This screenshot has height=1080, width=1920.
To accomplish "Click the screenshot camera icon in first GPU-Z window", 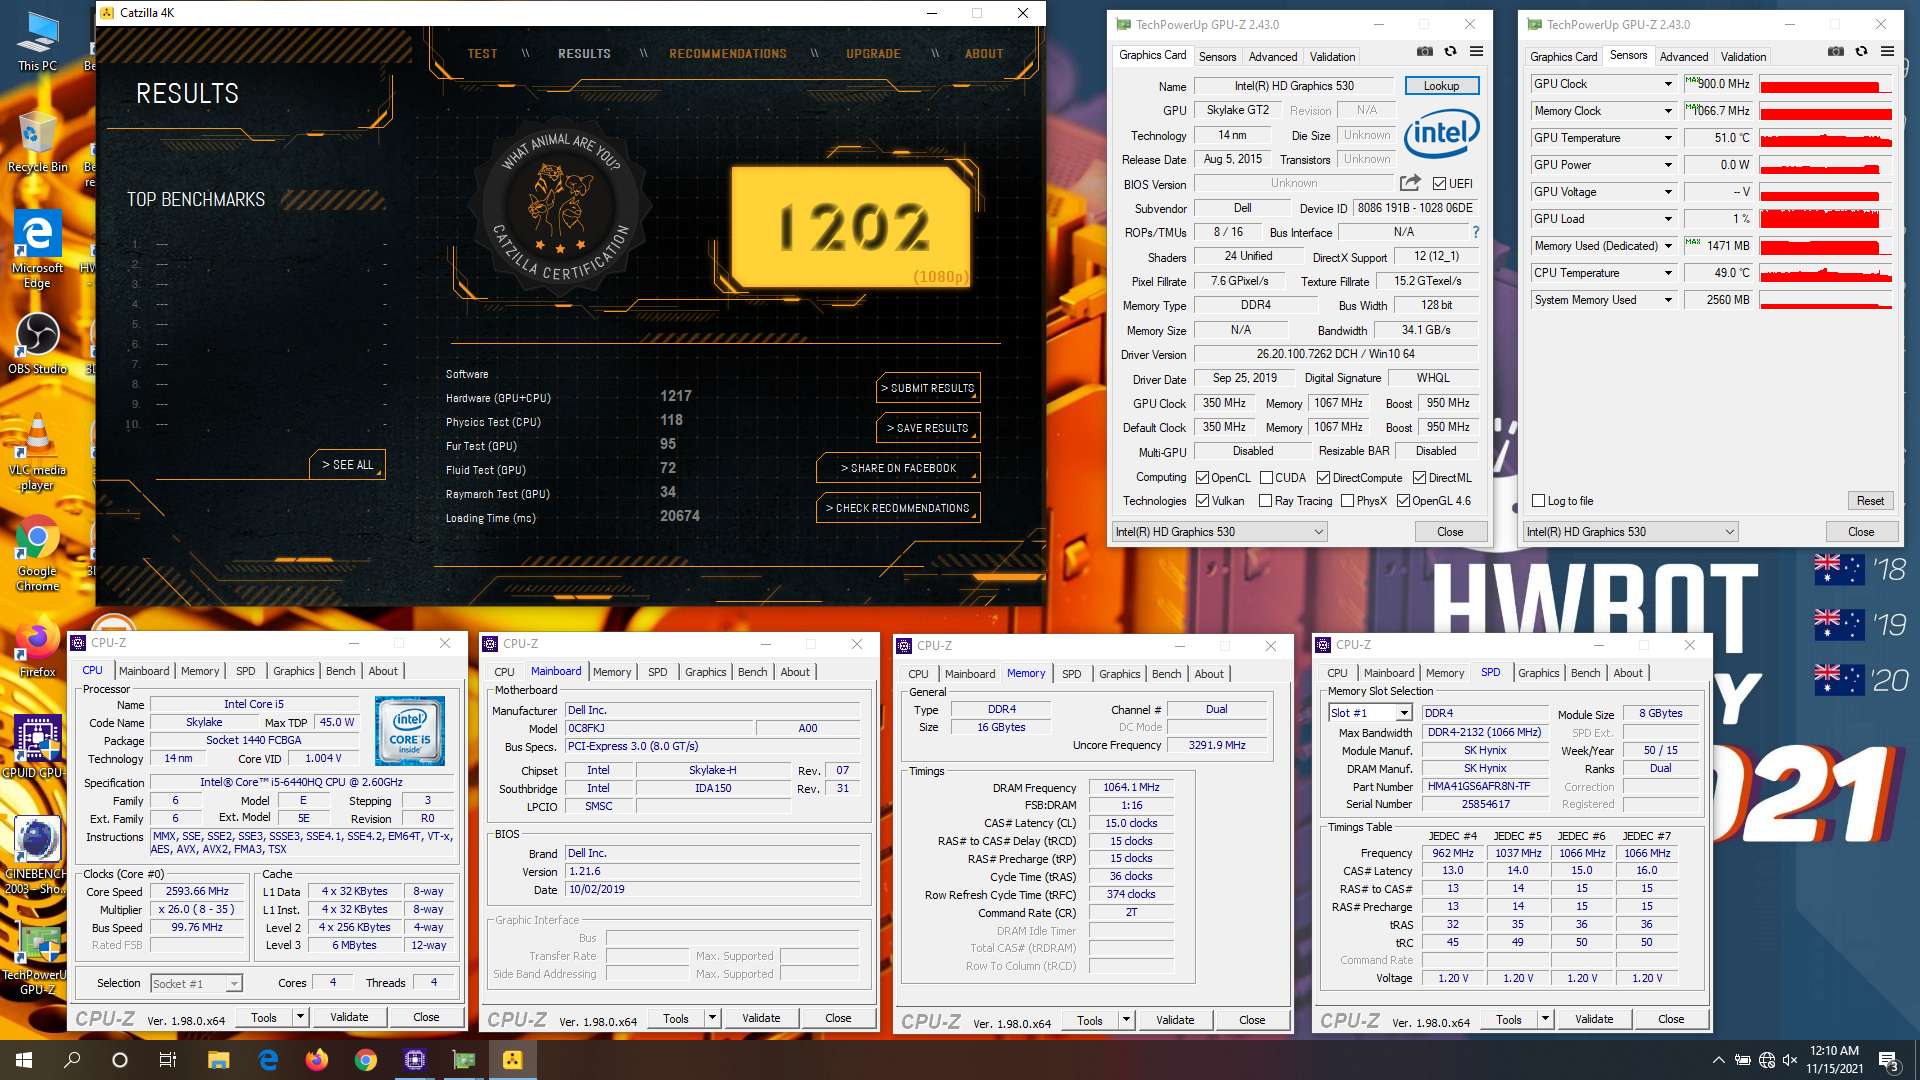I will (1424, 52).
